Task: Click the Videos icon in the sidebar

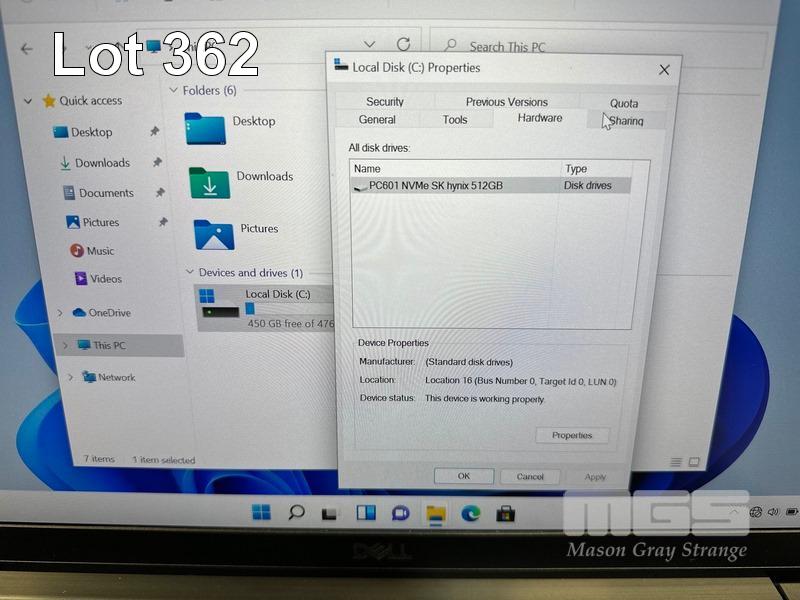Action: [x=81, y=279]
